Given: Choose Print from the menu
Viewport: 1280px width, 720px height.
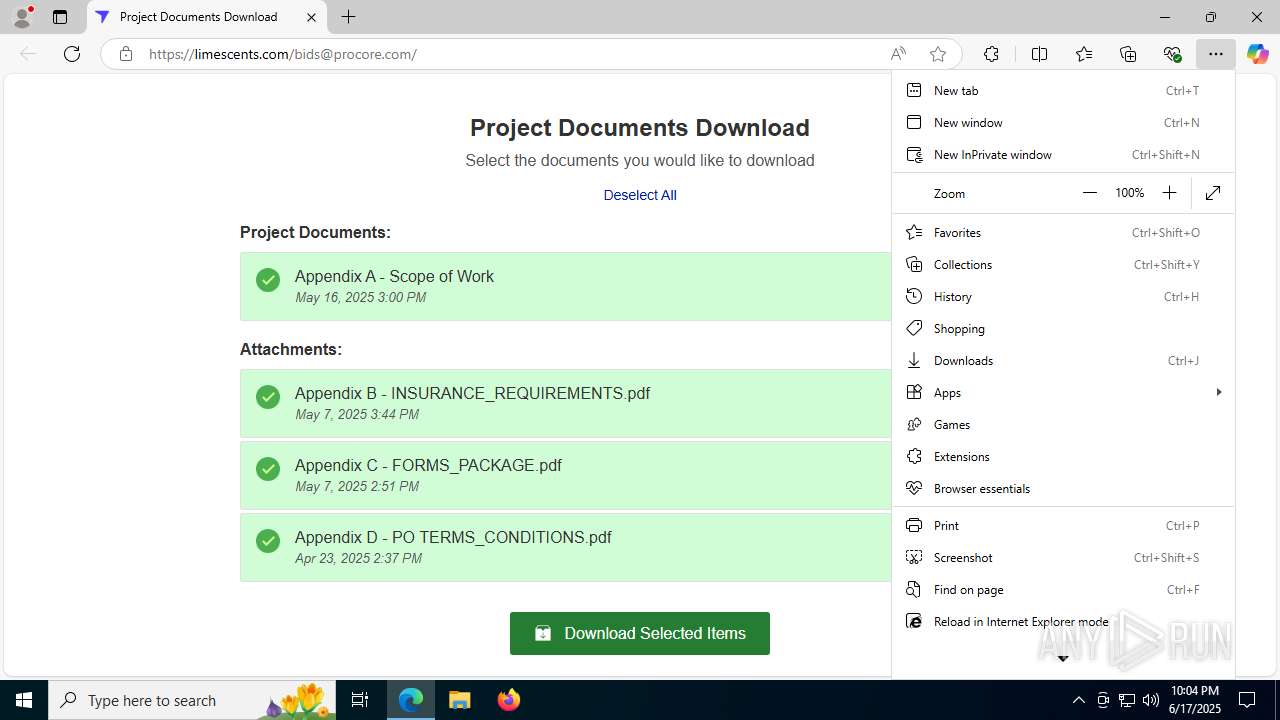Looking at the screenshot, I should [x=1063, y=525].
